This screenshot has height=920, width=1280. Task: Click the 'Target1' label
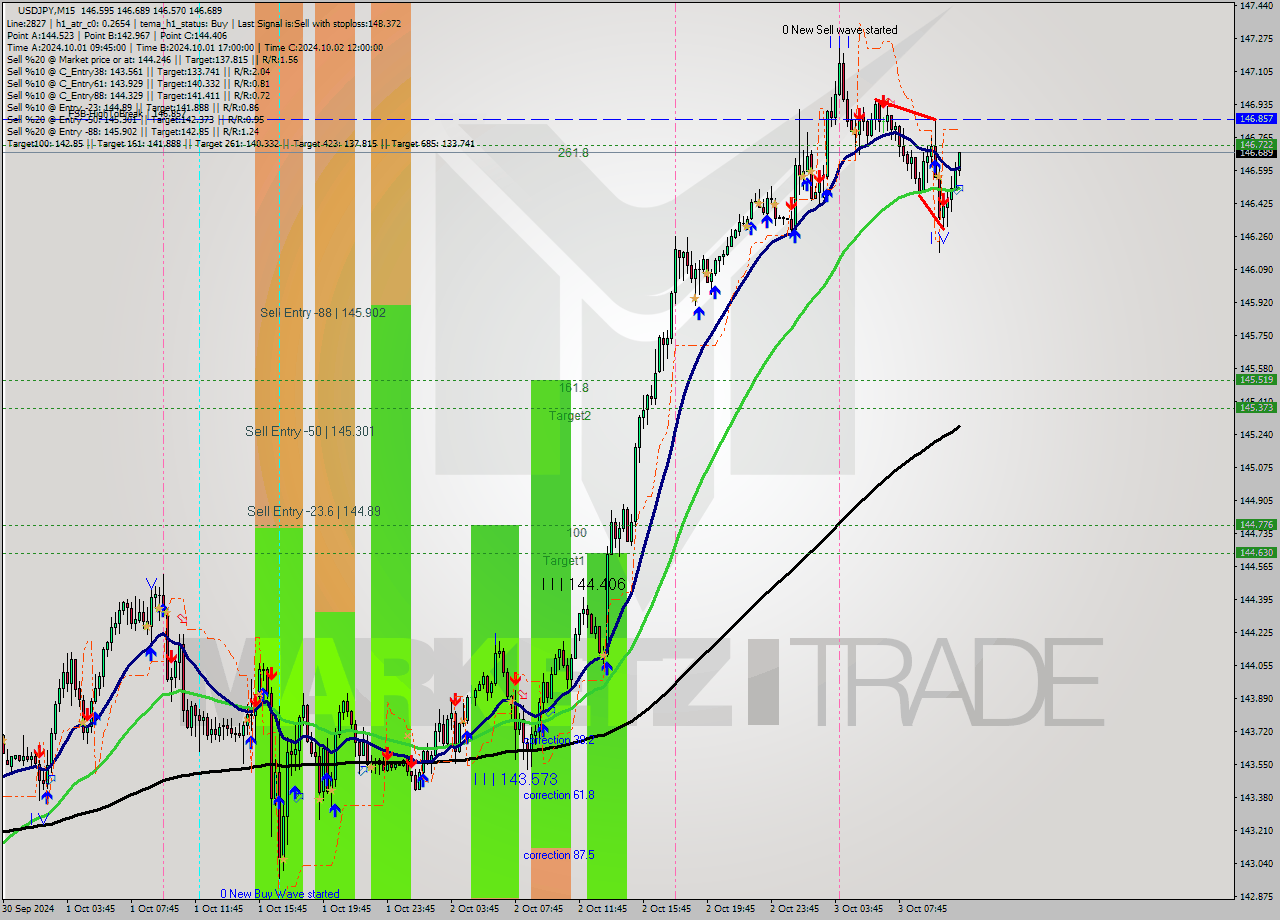(564, 561)
